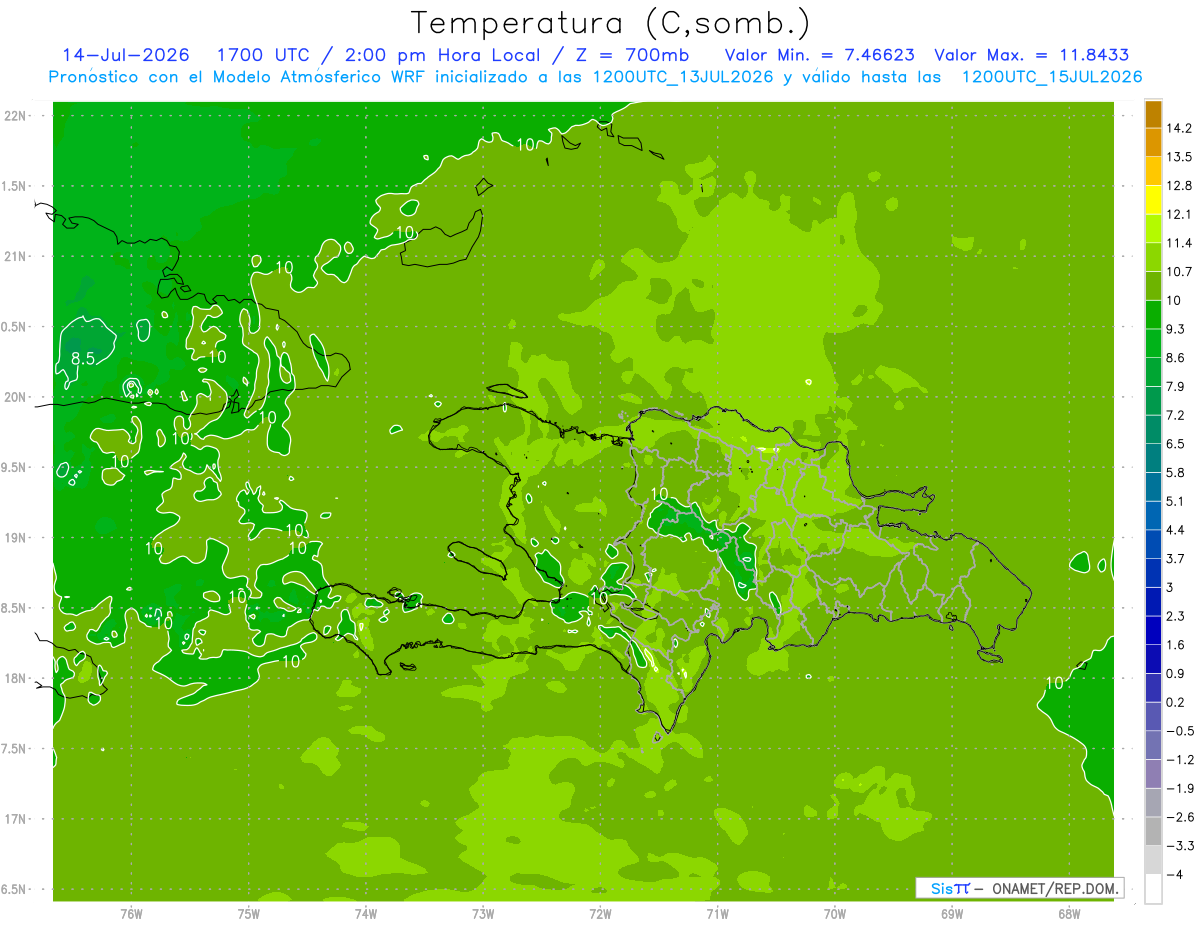Click the '1200UTC_13JUL2026' initialization timestamp
The height and width of the screenshot is (927, 1200).
(683, 77)
